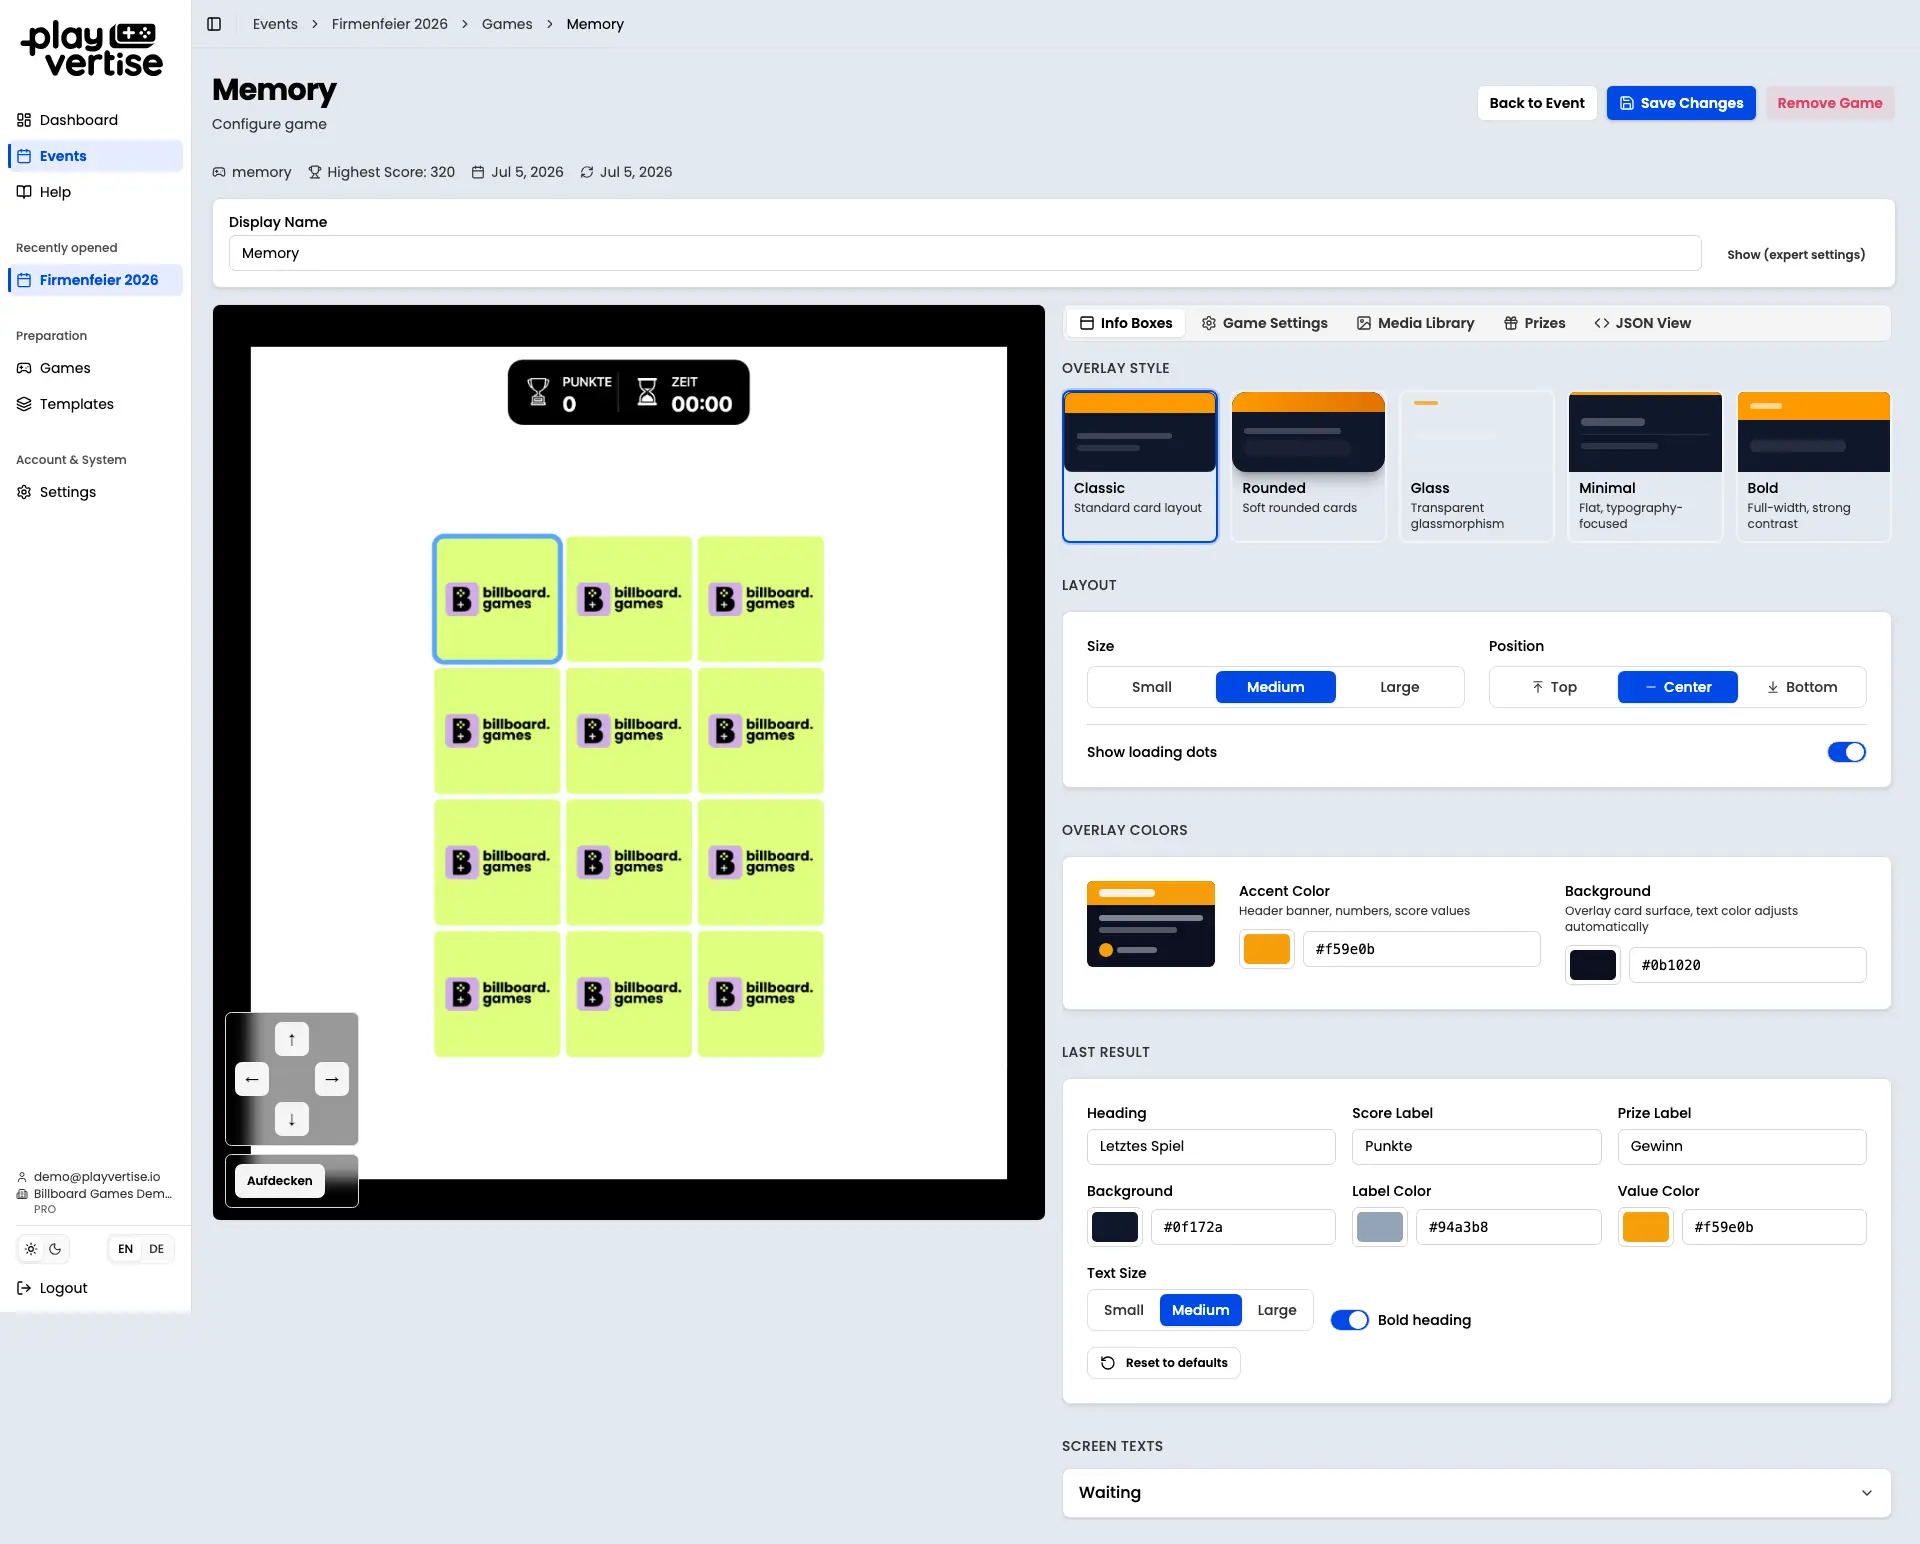This screenshot has height=1544, width=1920.
Task: Open Media Library tab
Action: click(x=1415, y=323)
